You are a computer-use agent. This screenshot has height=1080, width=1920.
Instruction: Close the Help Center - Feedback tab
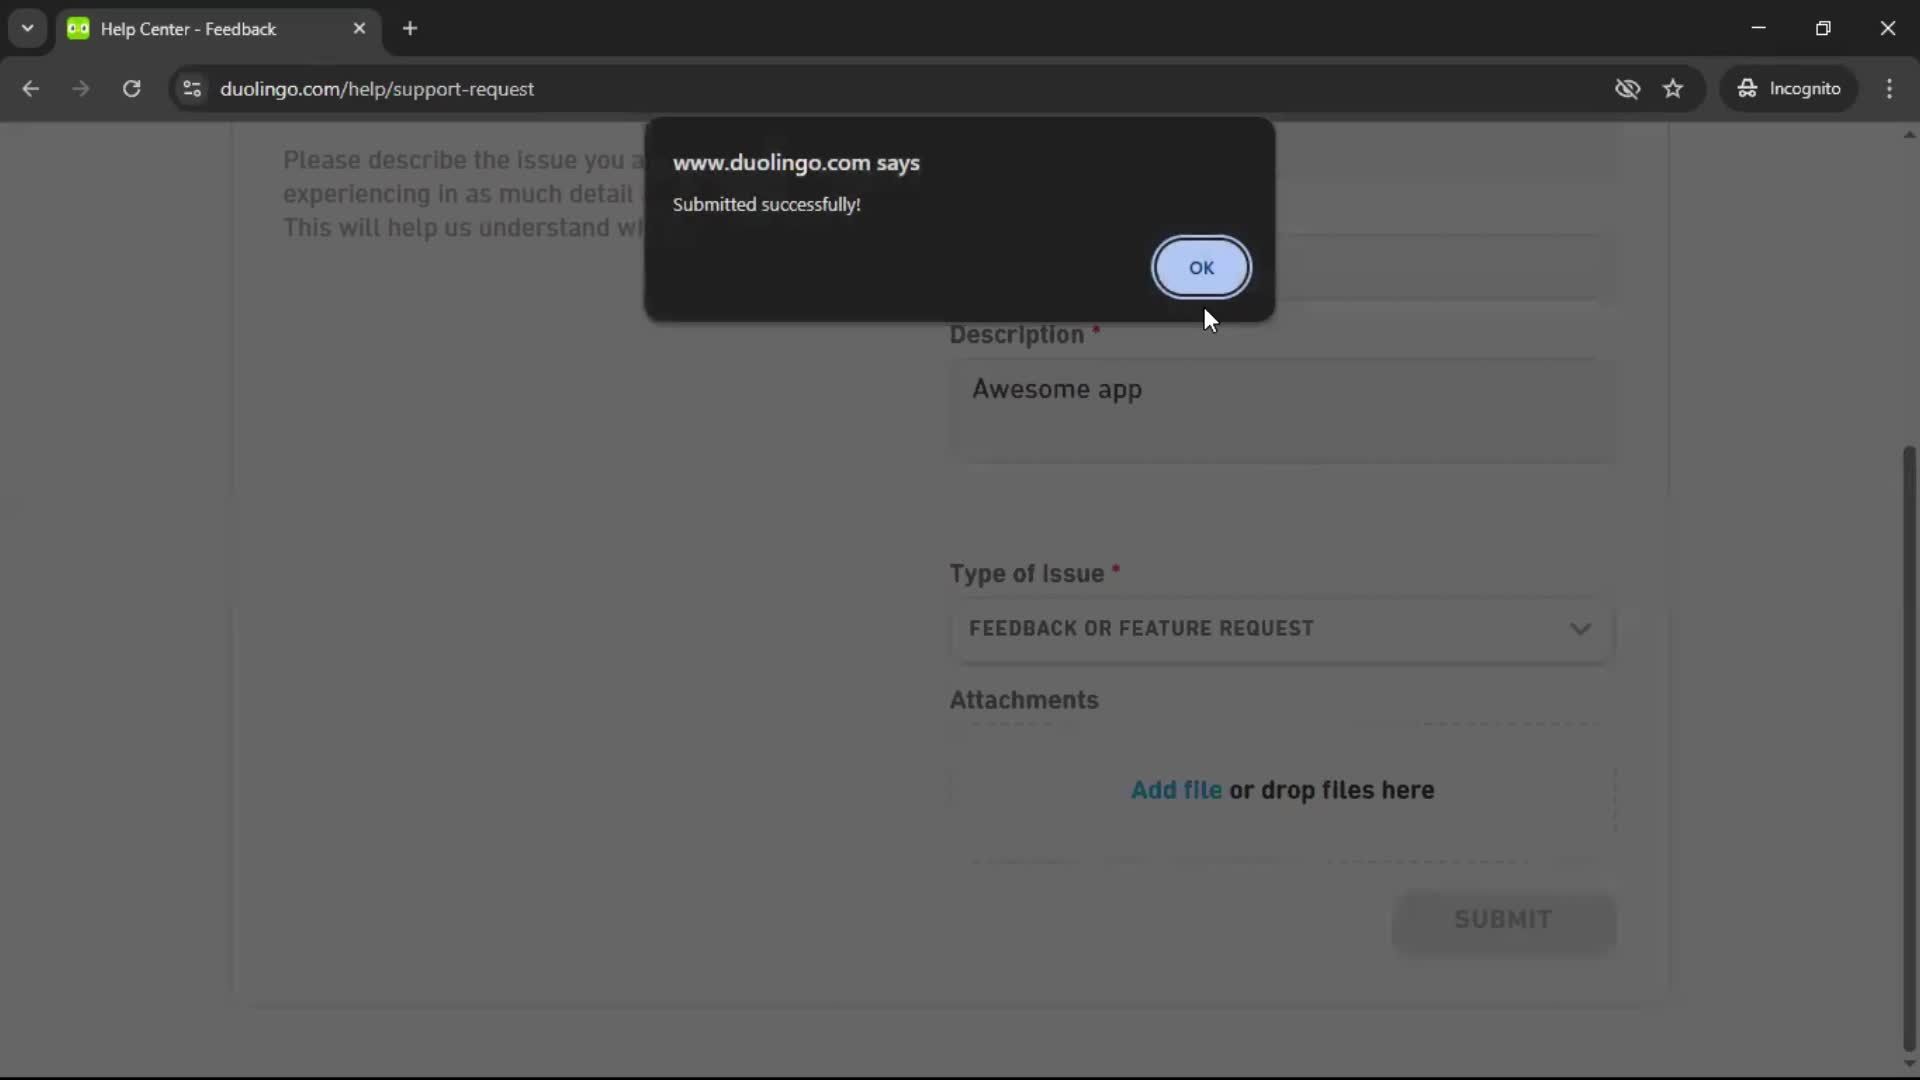tap(360, 28)
